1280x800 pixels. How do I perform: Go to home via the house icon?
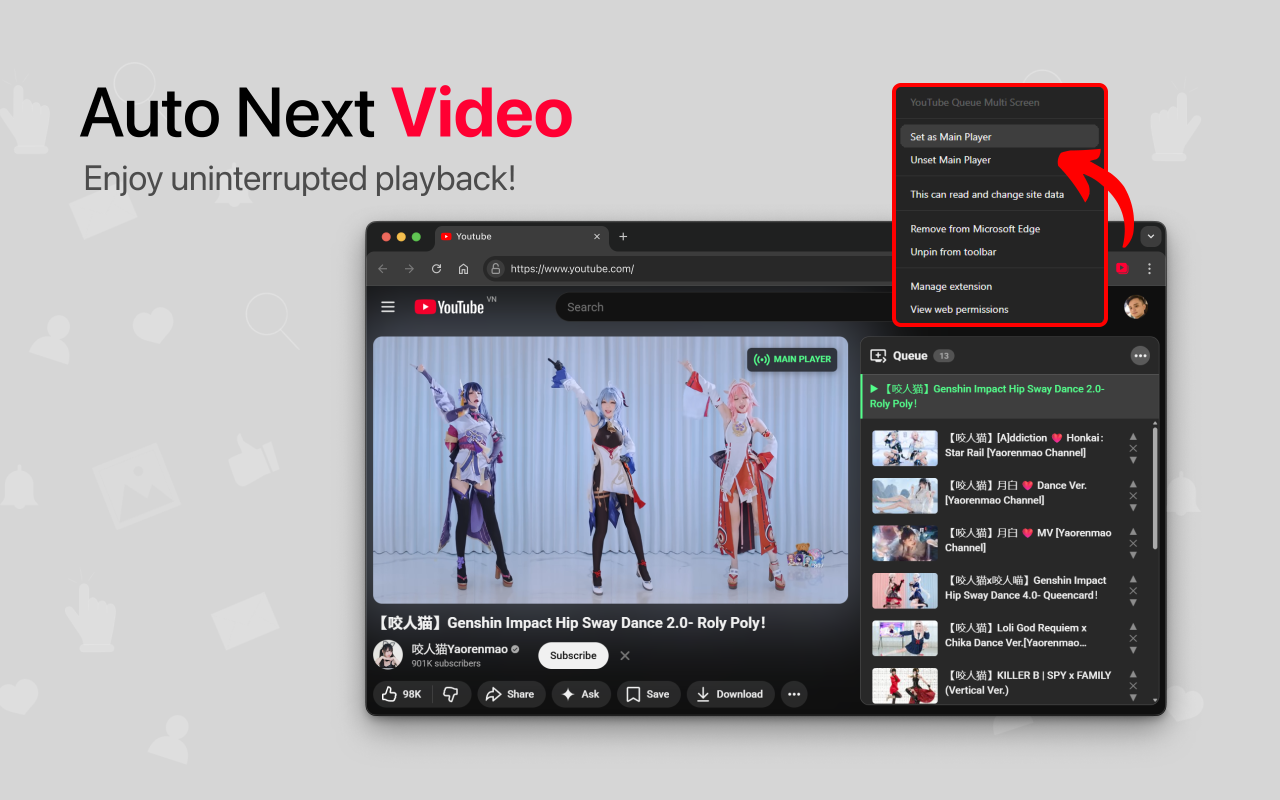463,269
